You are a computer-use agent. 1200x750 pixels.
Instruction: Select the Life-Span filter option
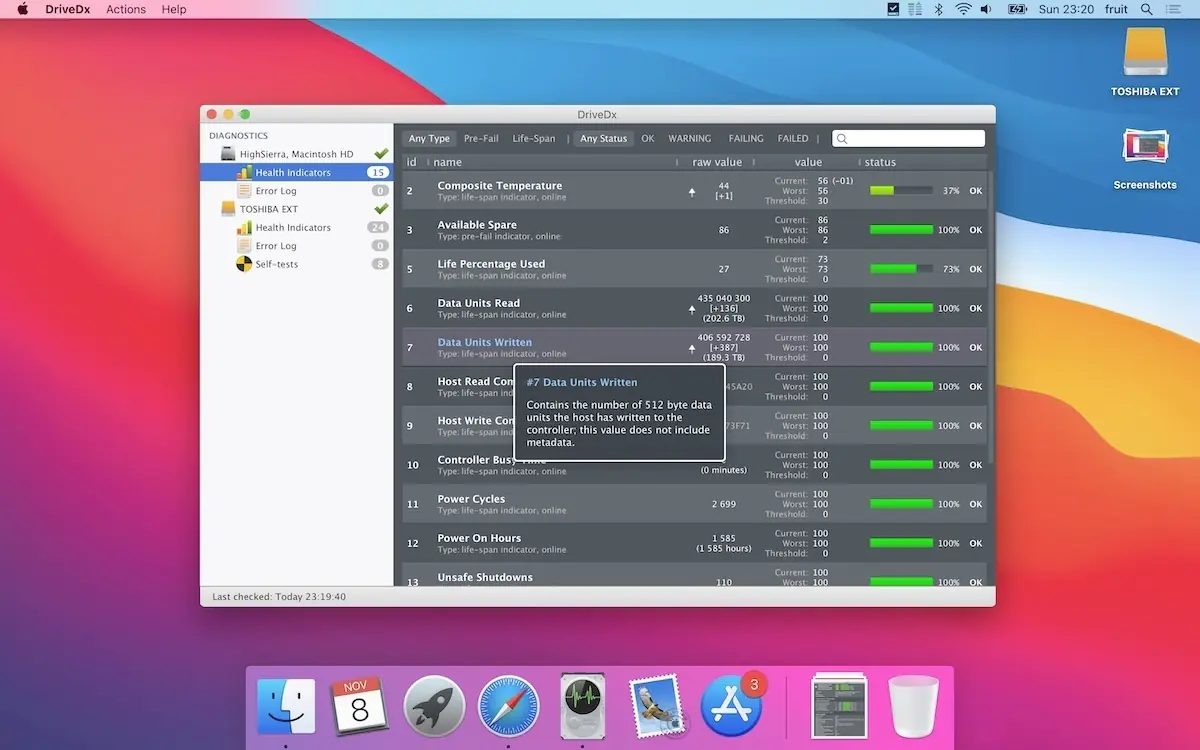pyautogui.click(x=535, y=138)
